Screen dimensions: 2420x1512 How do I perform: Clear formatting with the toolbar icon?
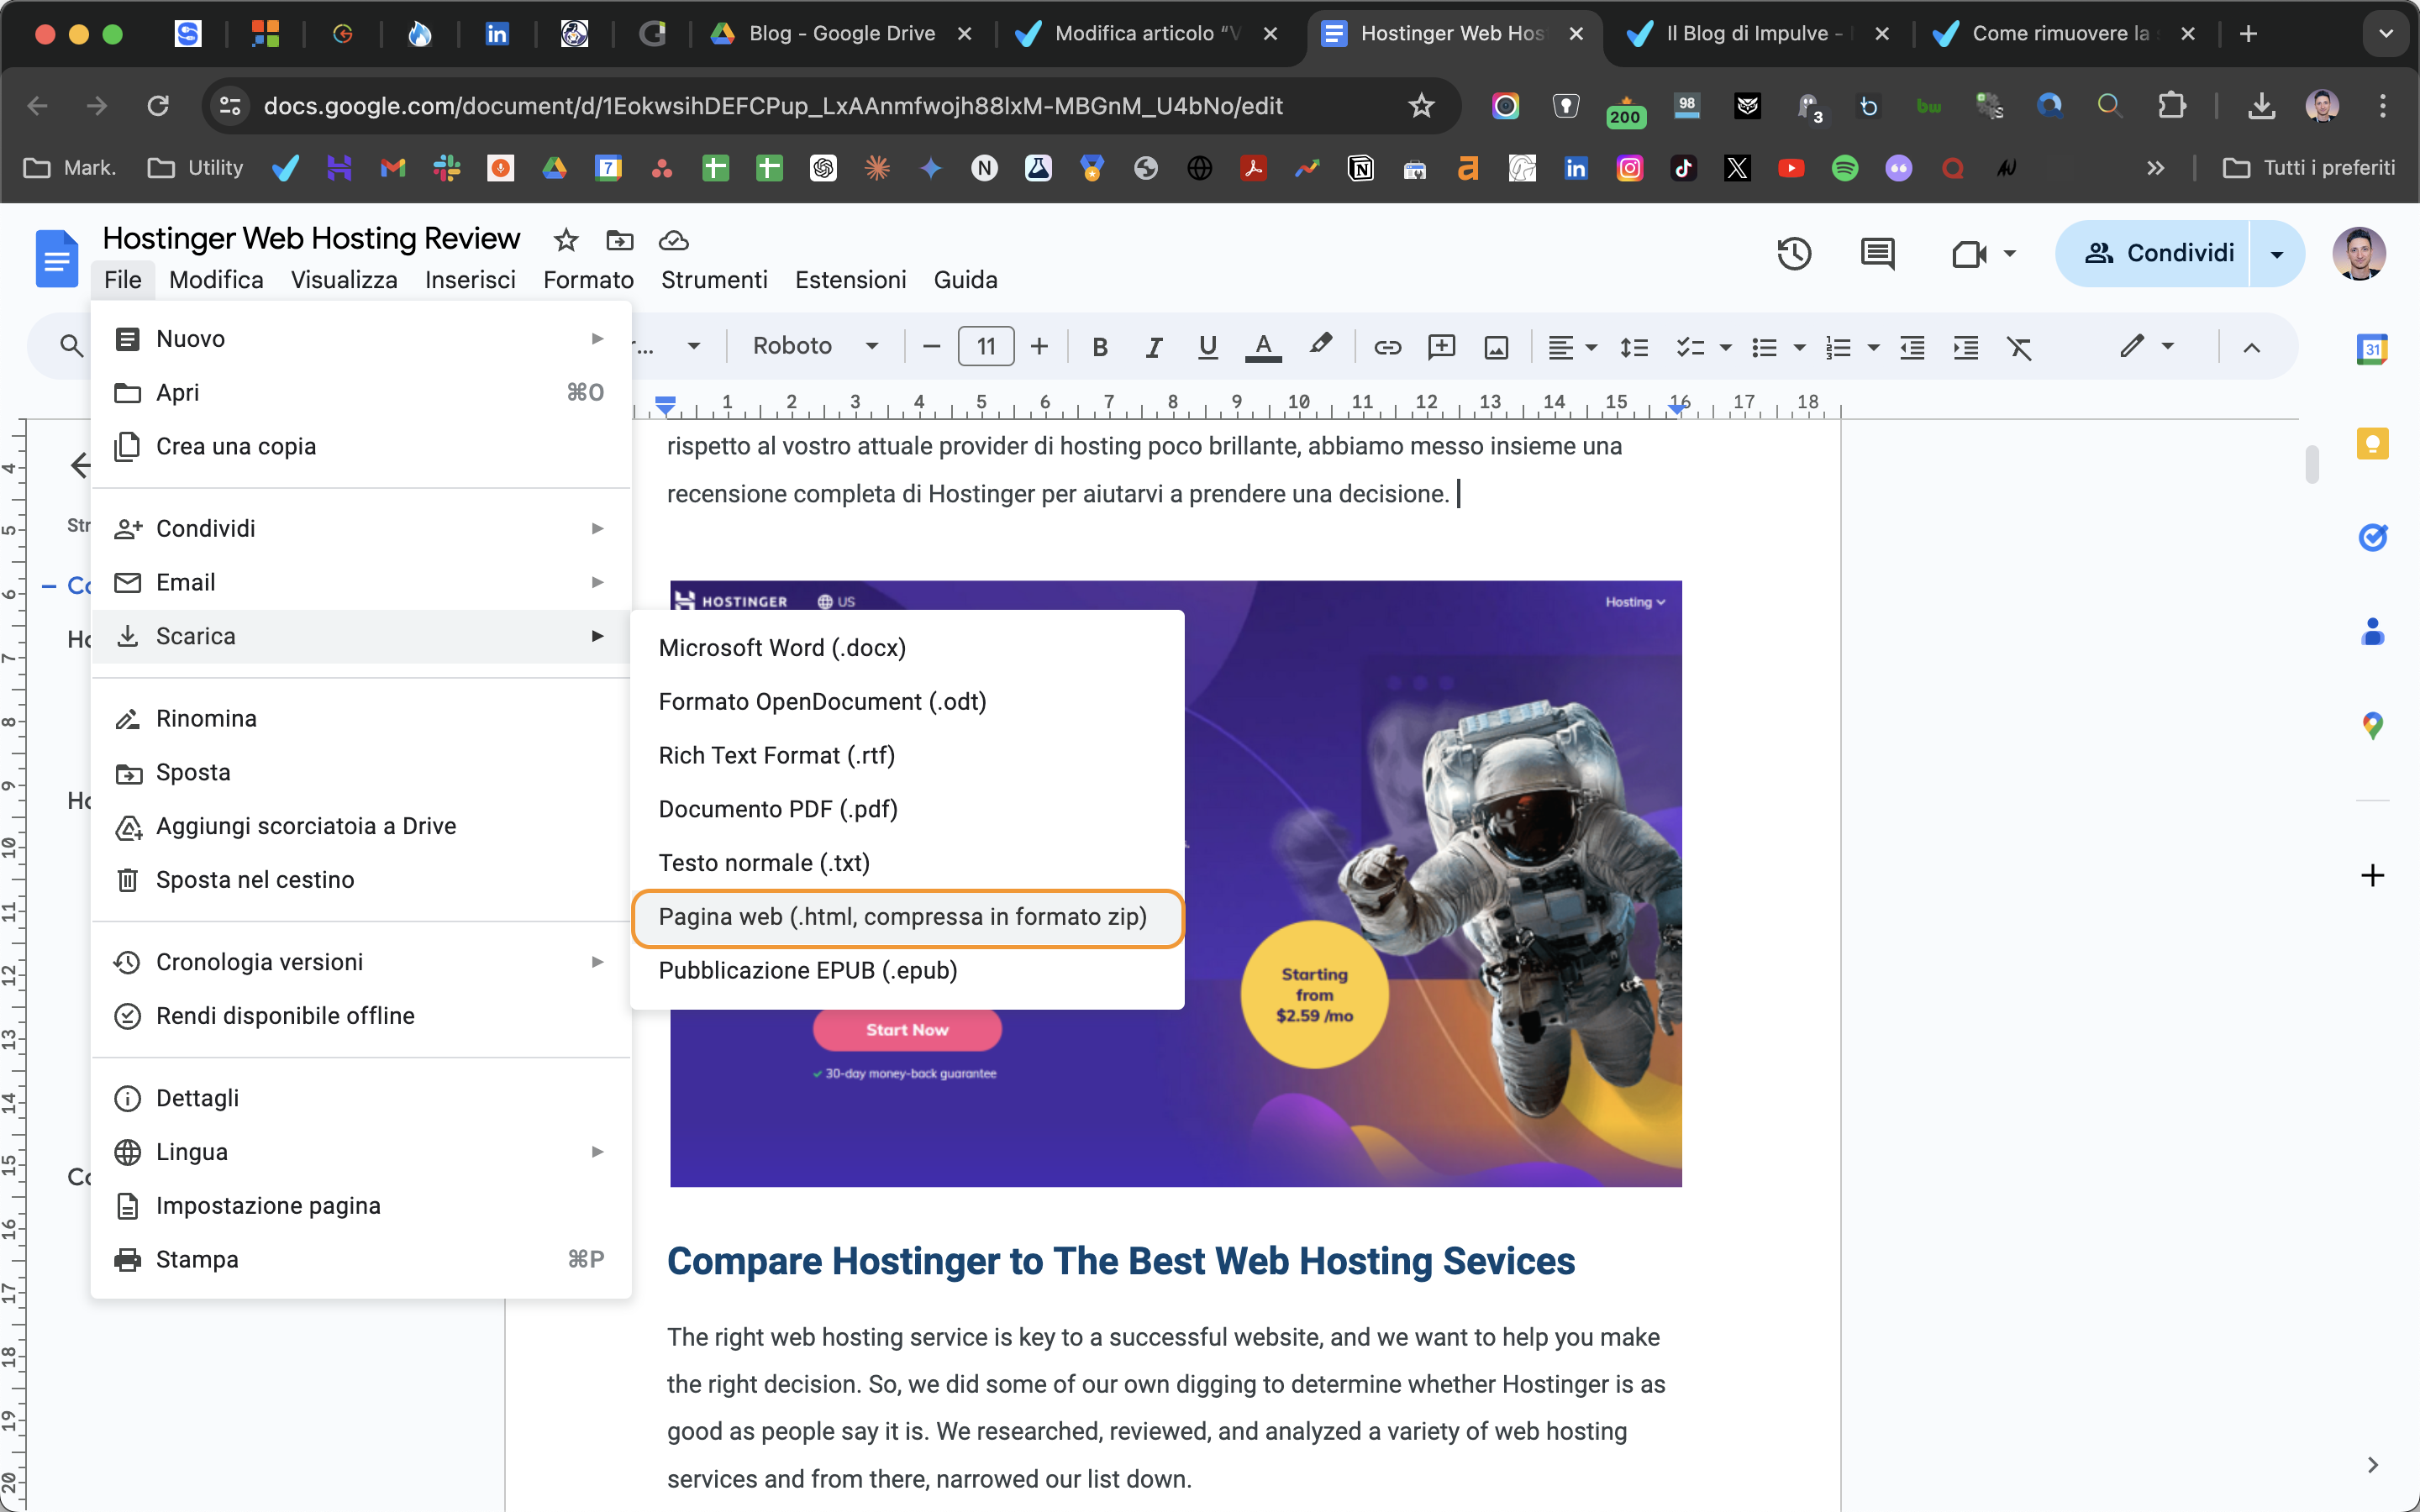[2019, 347]
